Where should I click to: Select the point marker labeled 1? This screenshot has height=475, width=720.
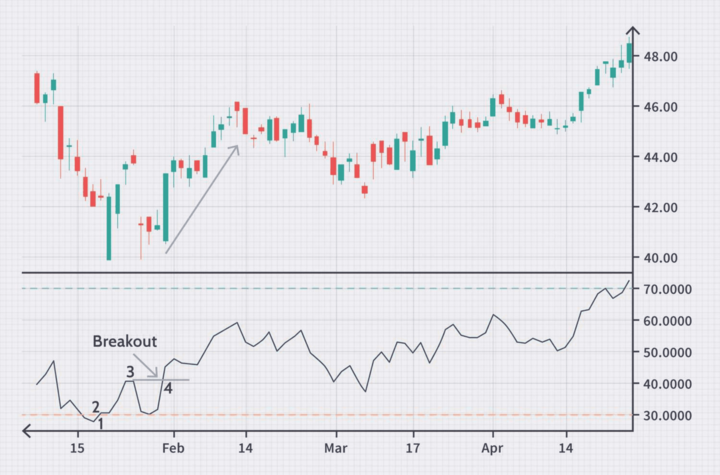[x=100, y=424]
